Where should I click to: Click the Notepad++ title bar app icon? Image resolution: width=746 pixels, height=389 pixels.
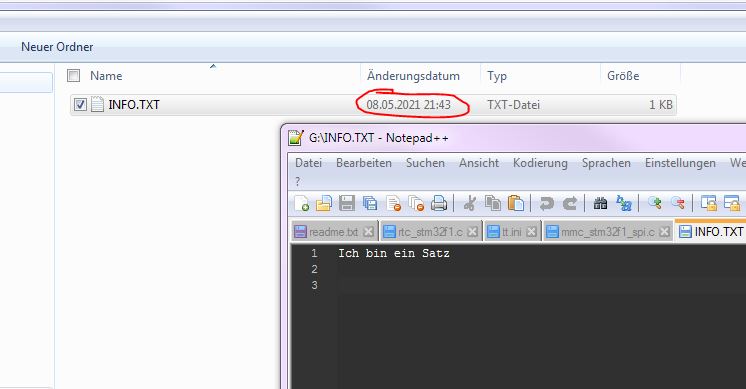(295, 137)
